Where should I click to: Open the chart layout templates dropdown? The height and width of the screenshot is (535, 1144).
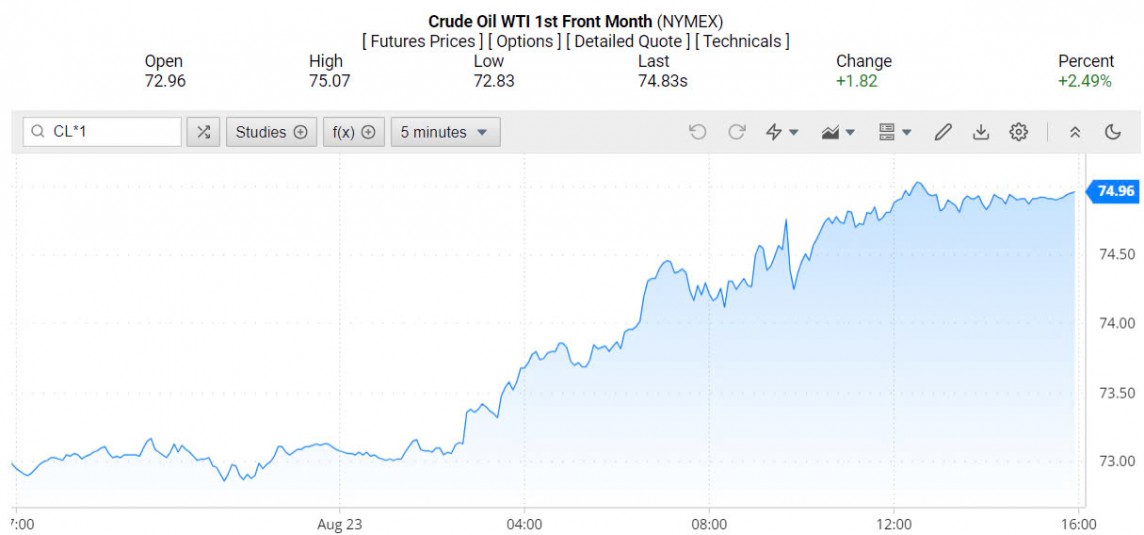(894, 132)
